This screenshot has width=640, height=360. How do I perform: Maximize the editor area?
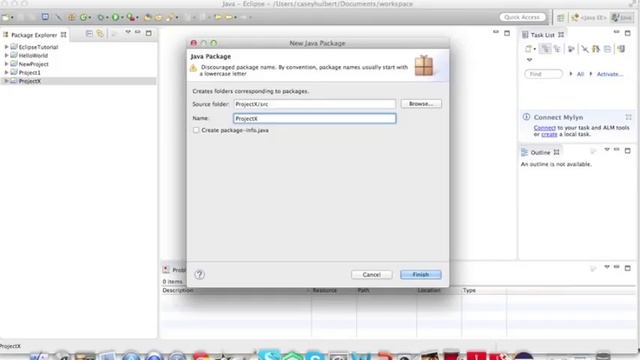pyautogui.click(x=507, y=33)
